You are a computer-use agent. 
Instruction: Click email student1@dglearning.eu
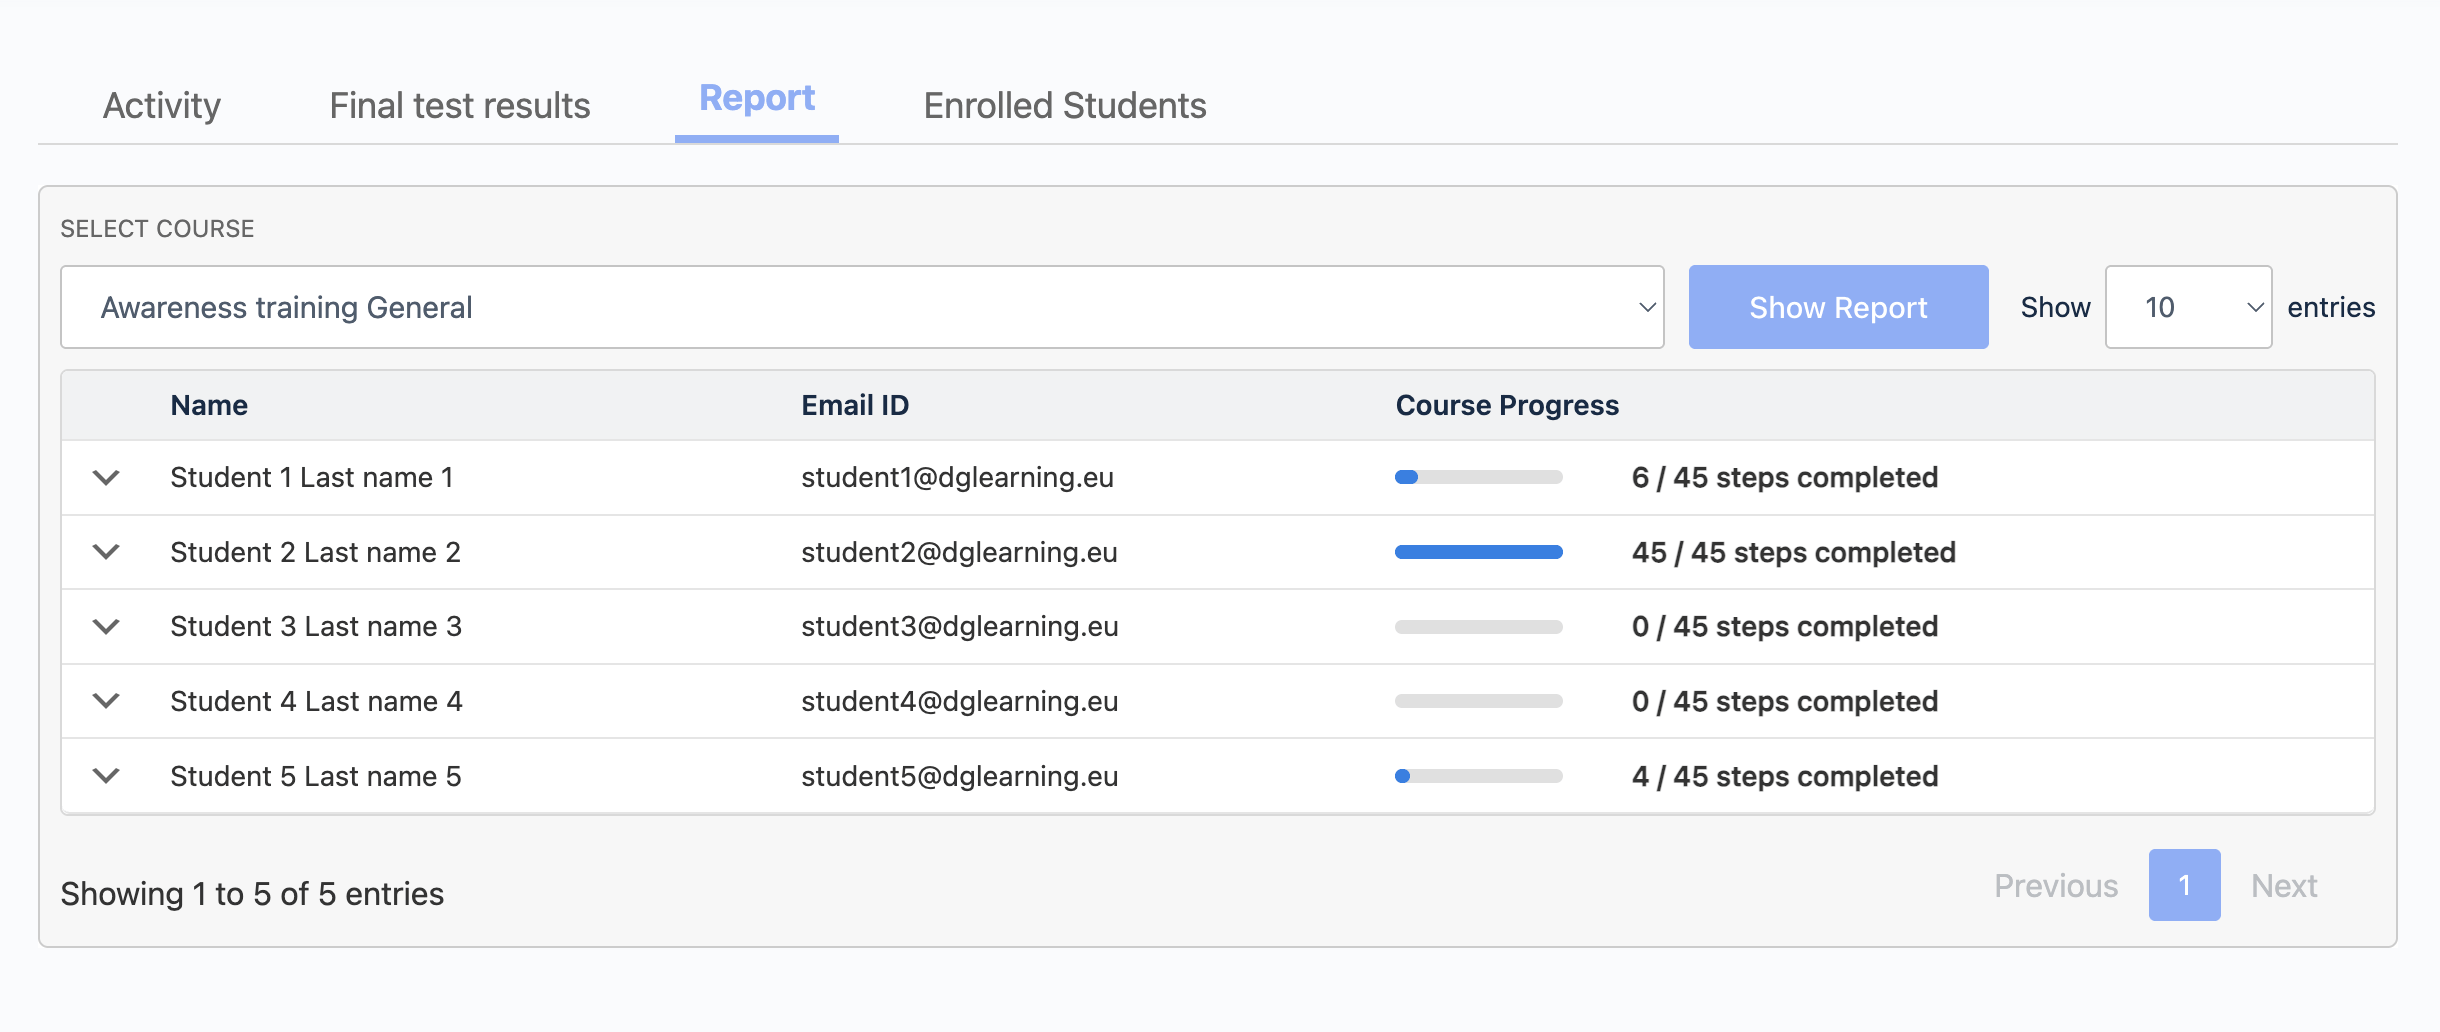pos(957,477)
